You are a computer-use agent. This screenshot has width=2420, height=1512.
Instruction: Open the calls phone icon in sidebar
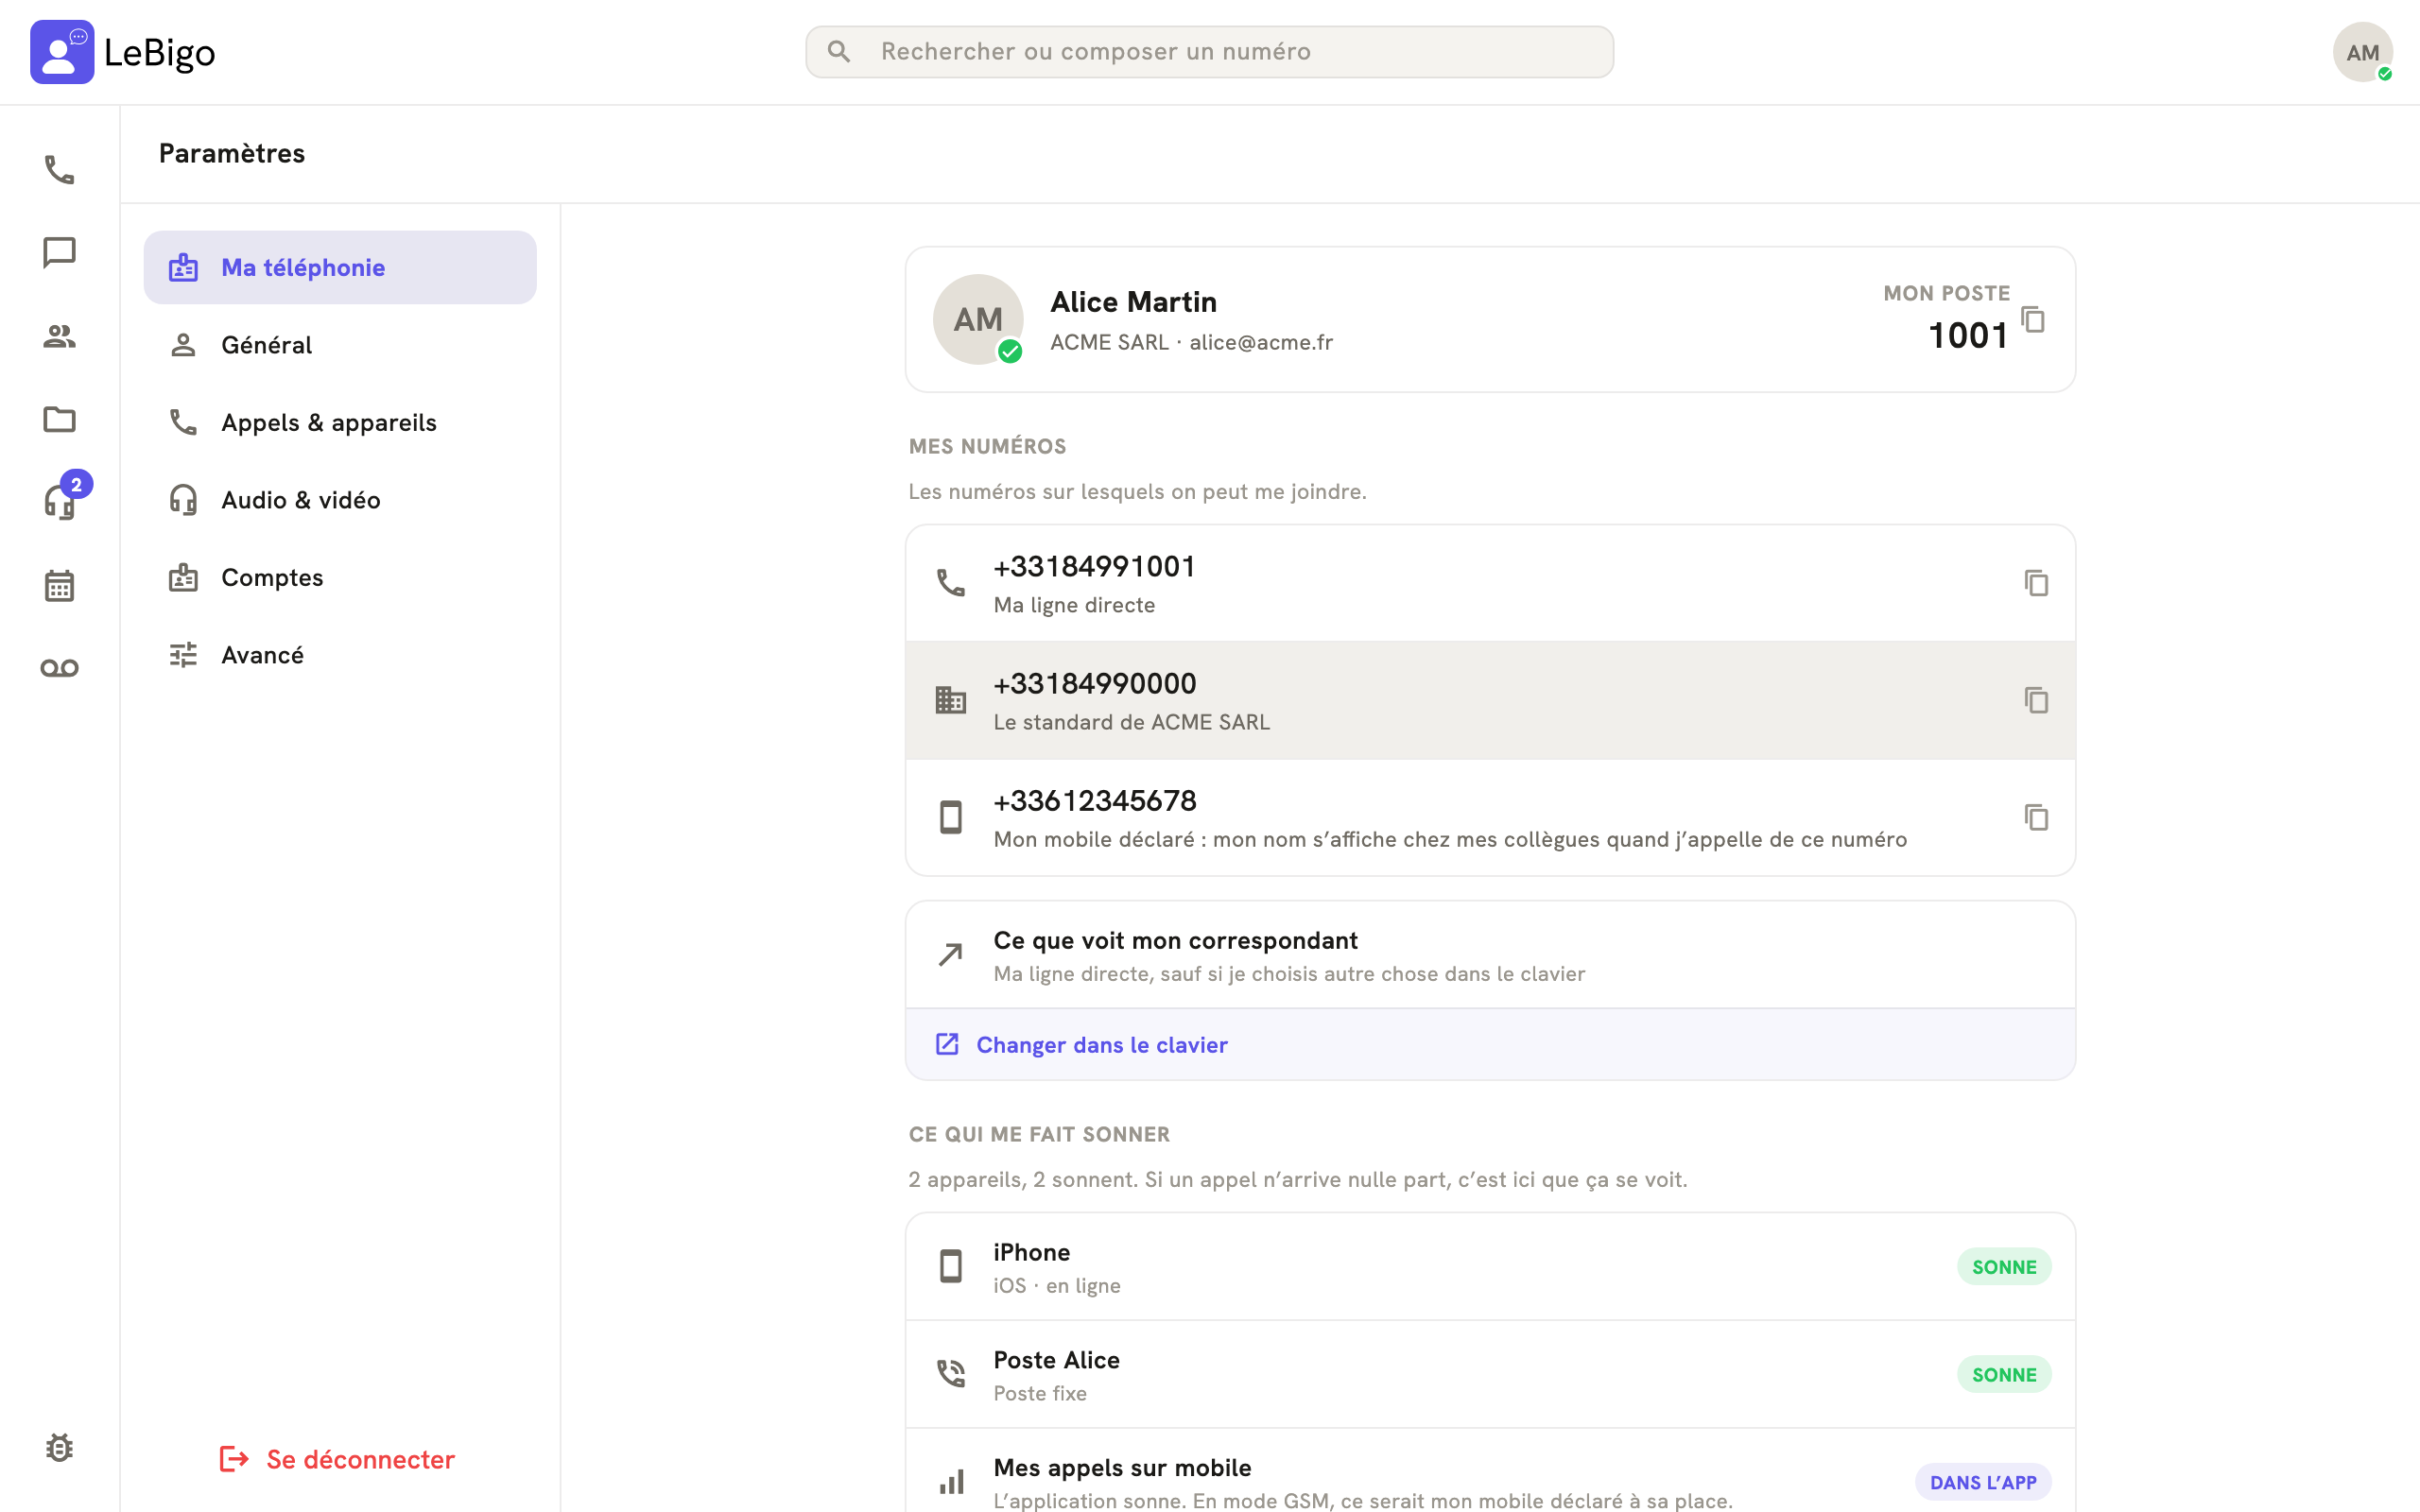[59, 170]
